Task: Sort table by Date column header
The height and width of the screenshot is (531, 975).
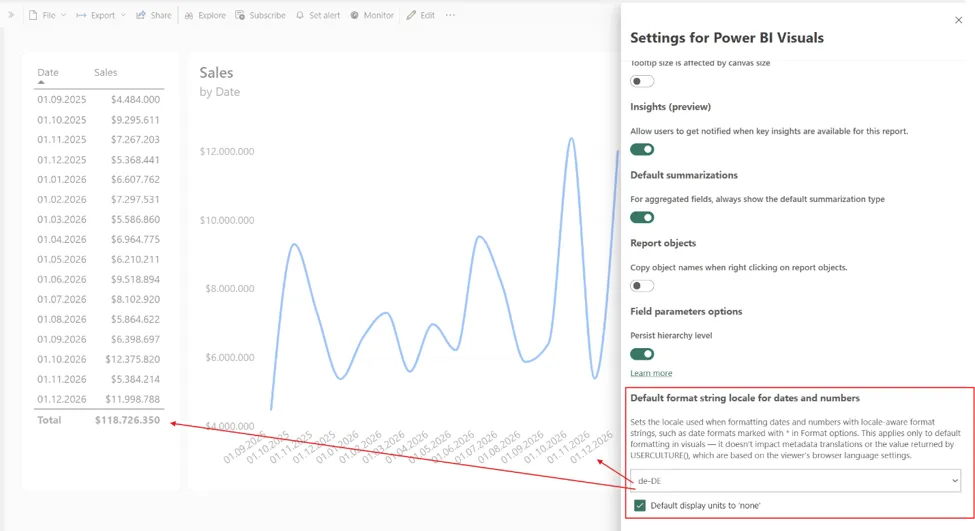Action: click(x=48, y=72)
